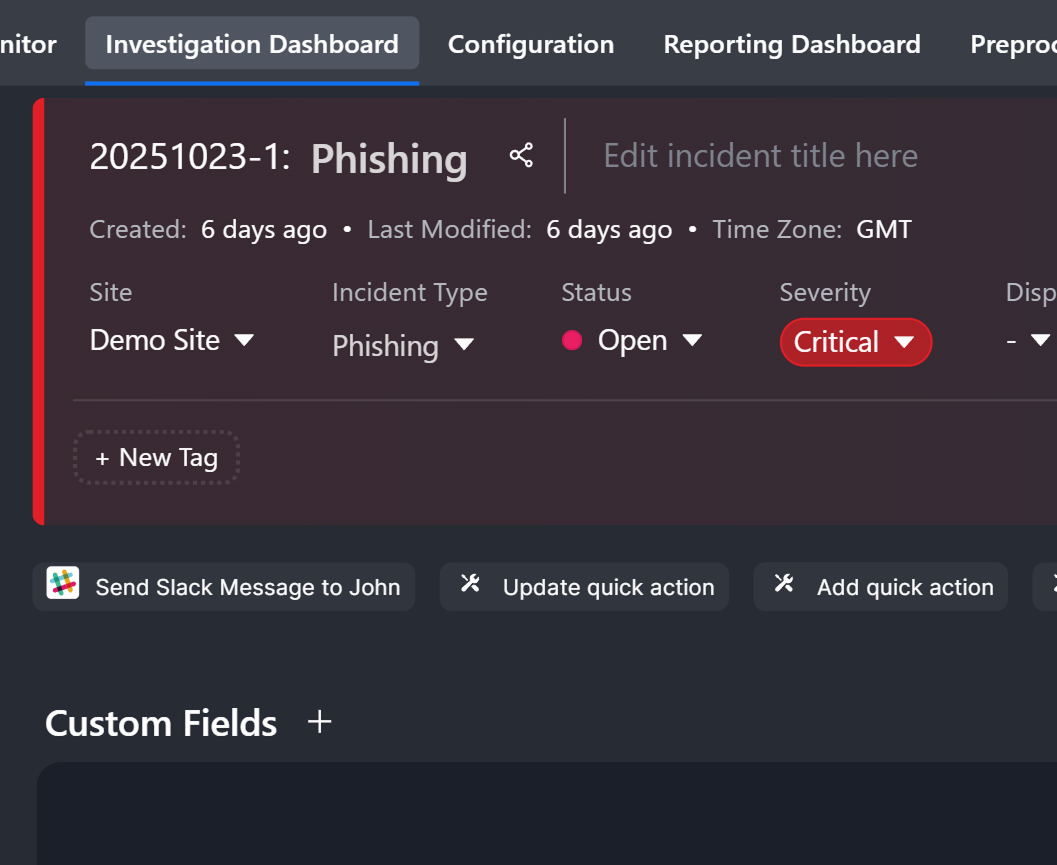Change the Status from Open
This screenshot has width=1057, height=865.
point(649,341)
